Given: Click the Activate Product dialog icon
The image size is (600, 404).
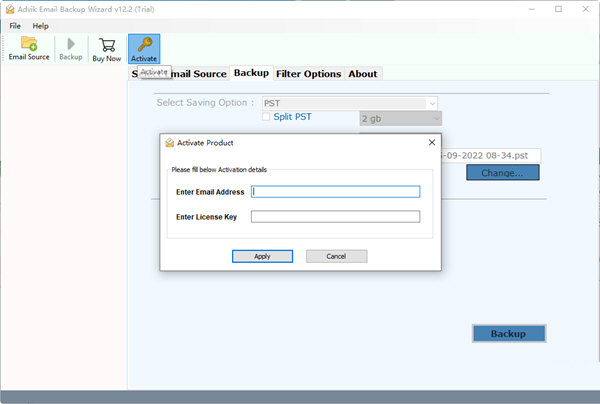Looking at the screenshot, I should (x=170, y=143).
